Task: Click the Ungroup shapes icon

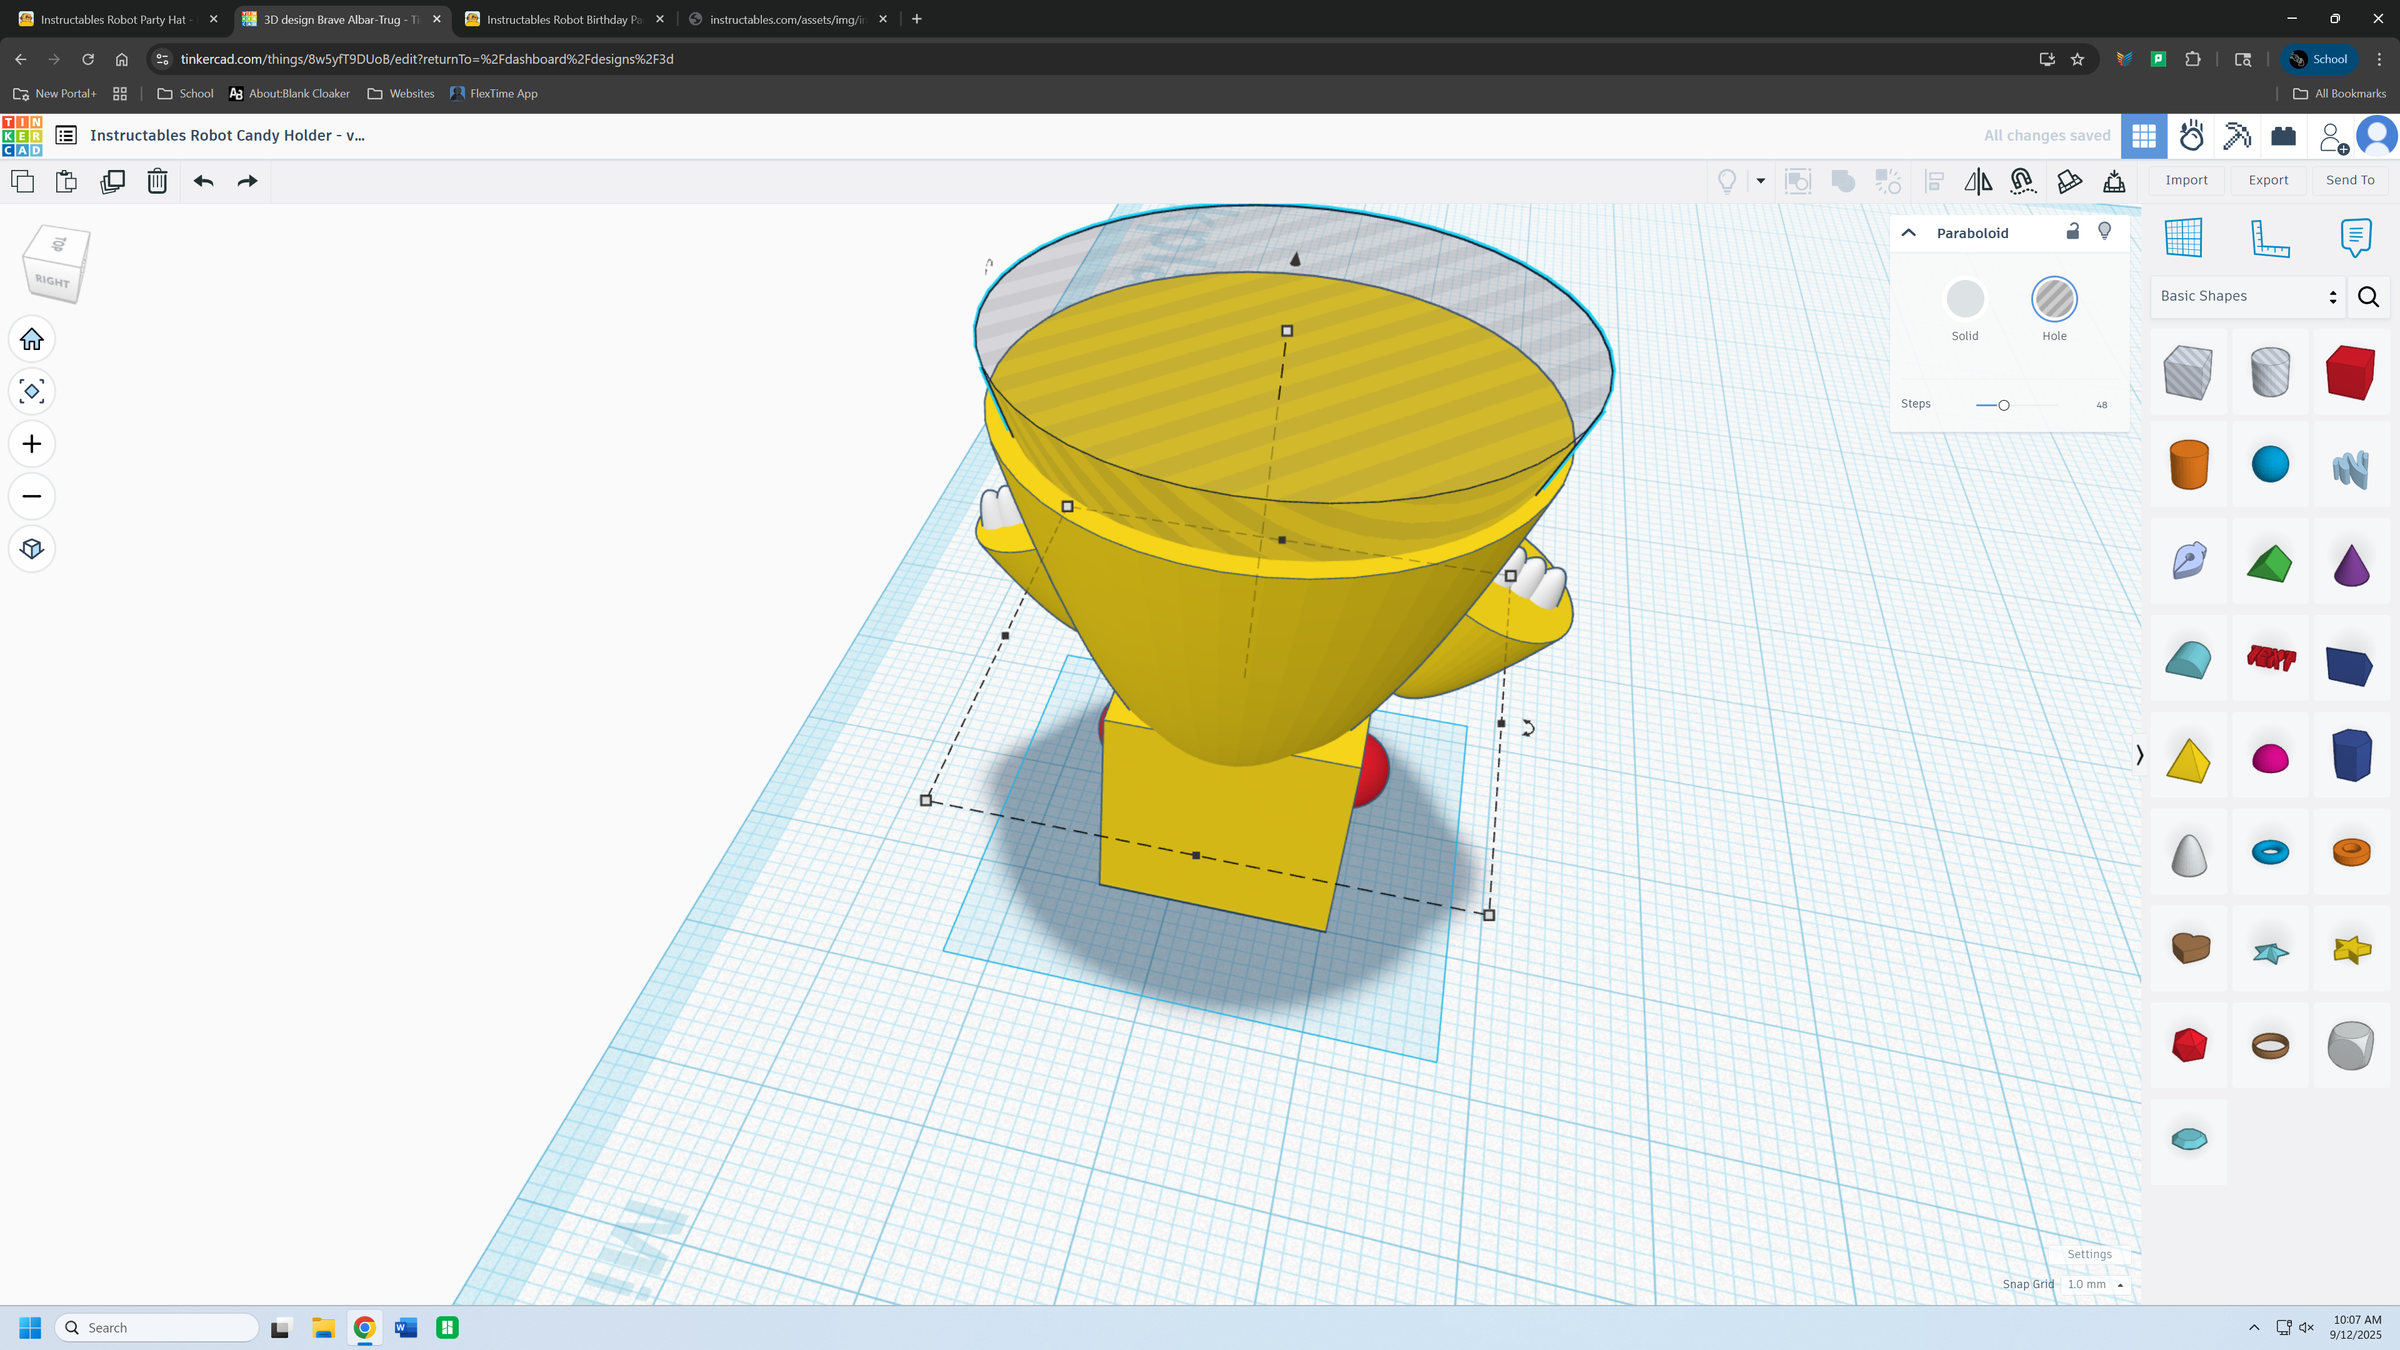Action: [1888, 181]
